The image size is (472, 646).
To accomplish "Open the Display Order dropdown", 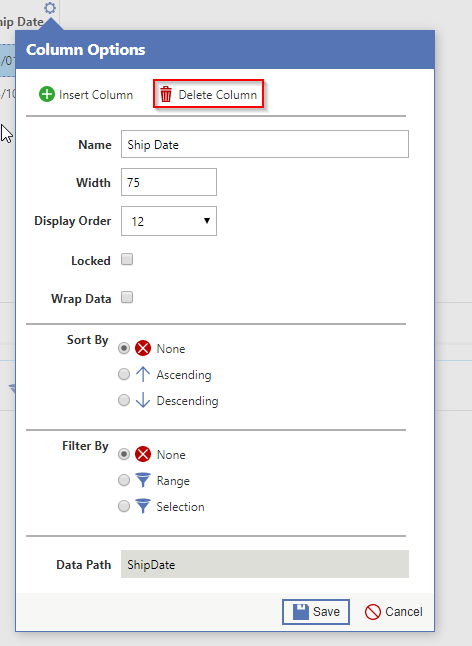I will pos(169,221).
